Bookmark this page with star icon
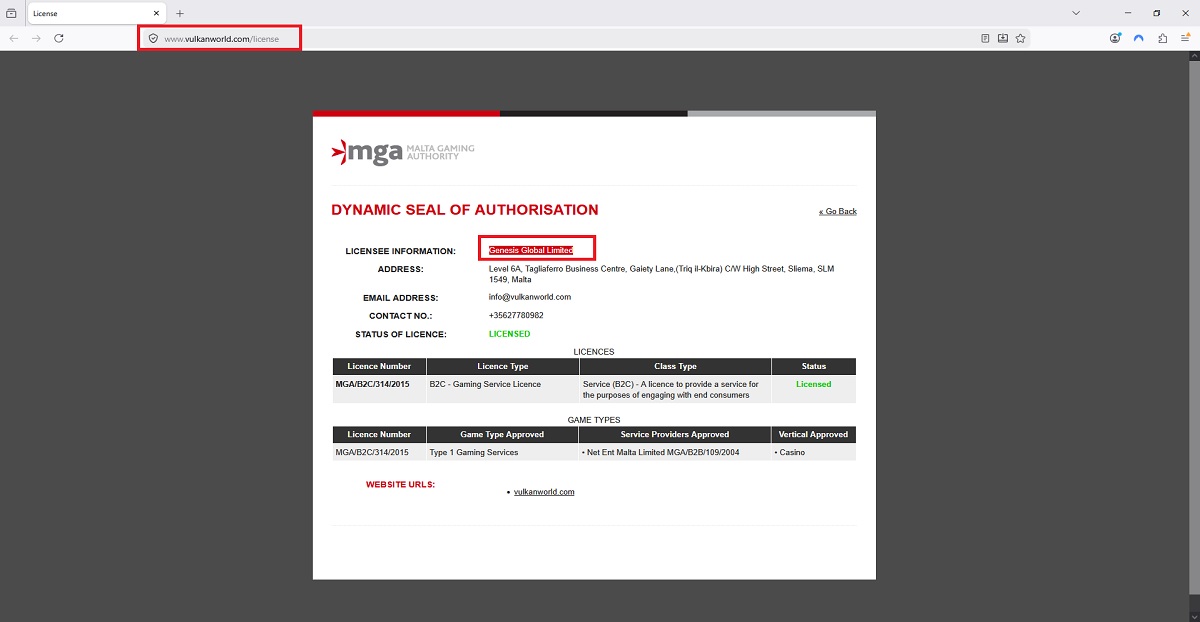Viewport: 1200px width, 622px height. (x=1020, y=38)
